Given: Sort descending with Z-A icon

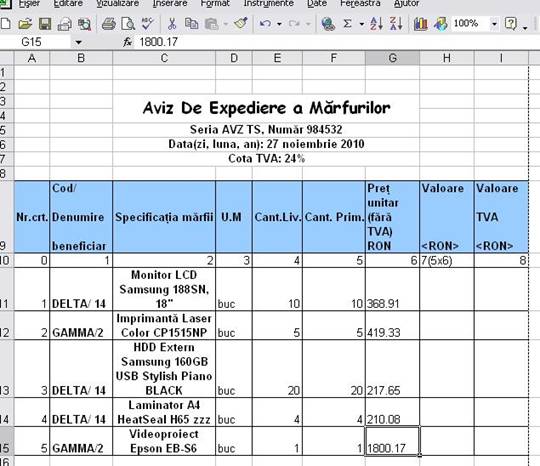Looking at the screenshot, I should click(x=396, y=24).
